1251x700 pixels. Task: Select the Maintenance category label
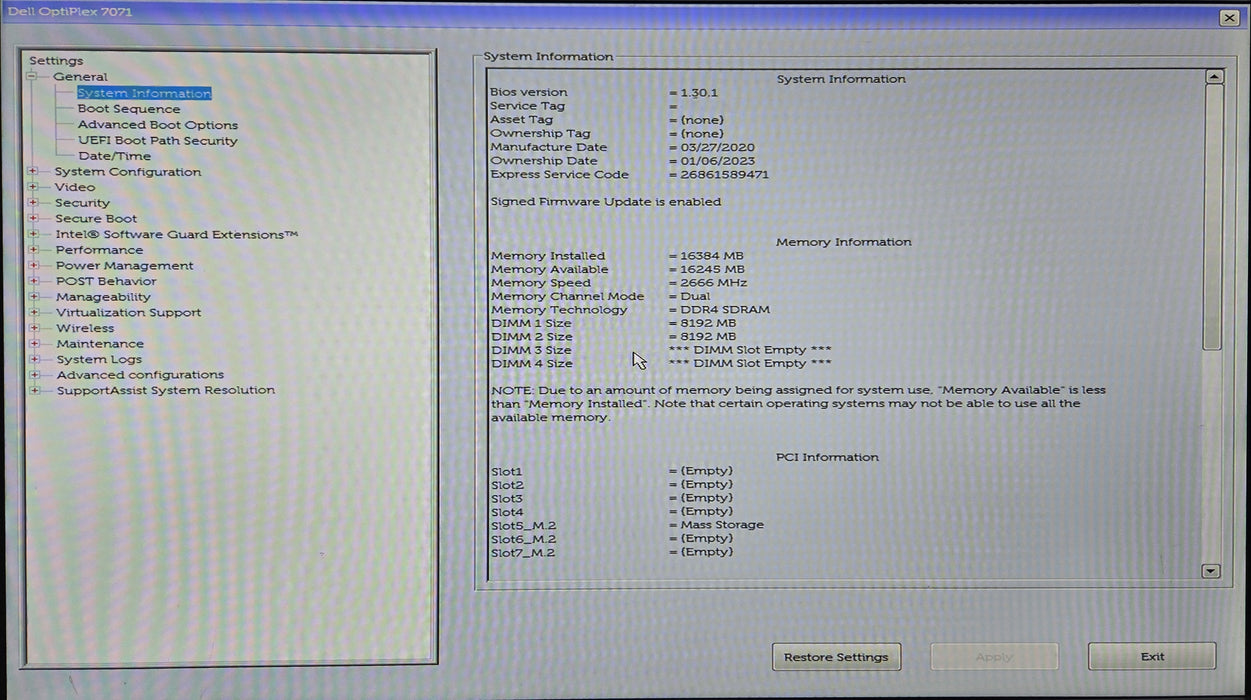coord(100,344)
